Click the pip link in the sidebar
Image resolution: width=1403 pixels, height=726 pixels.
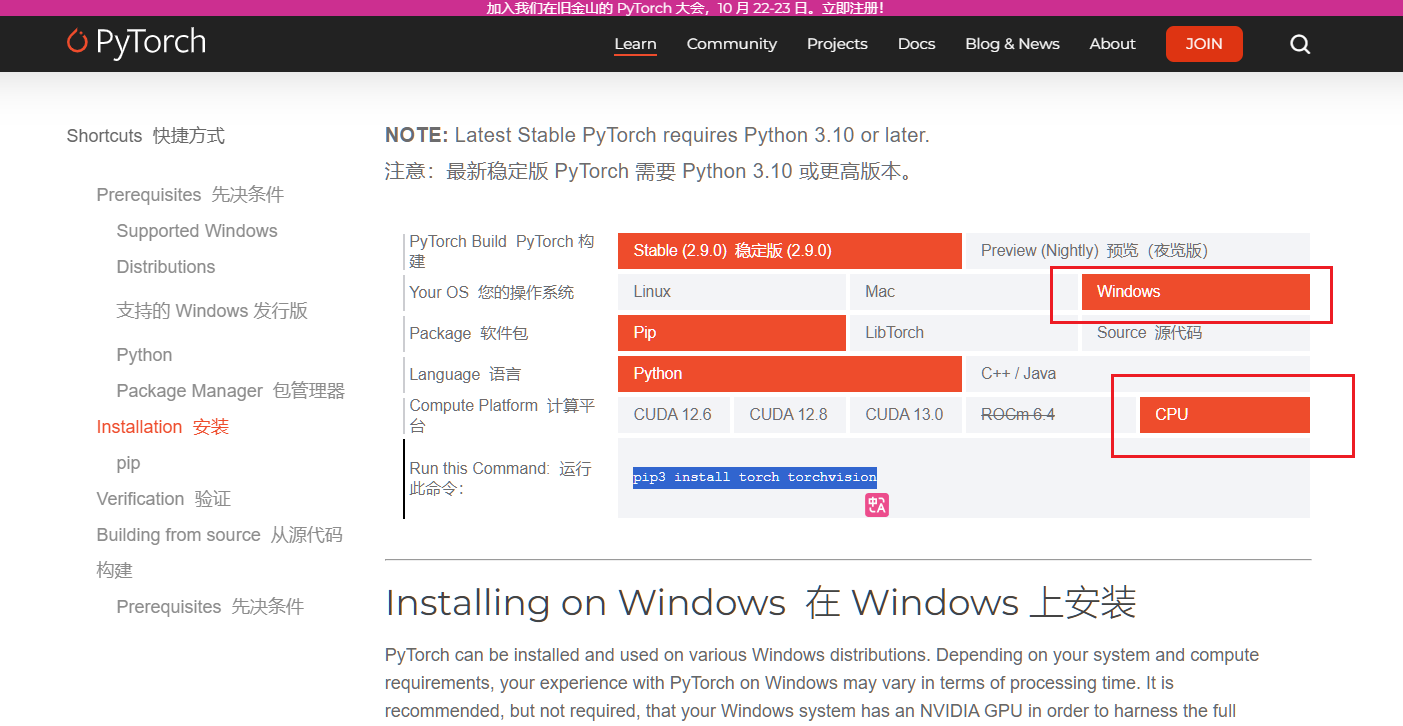point(128,462)
